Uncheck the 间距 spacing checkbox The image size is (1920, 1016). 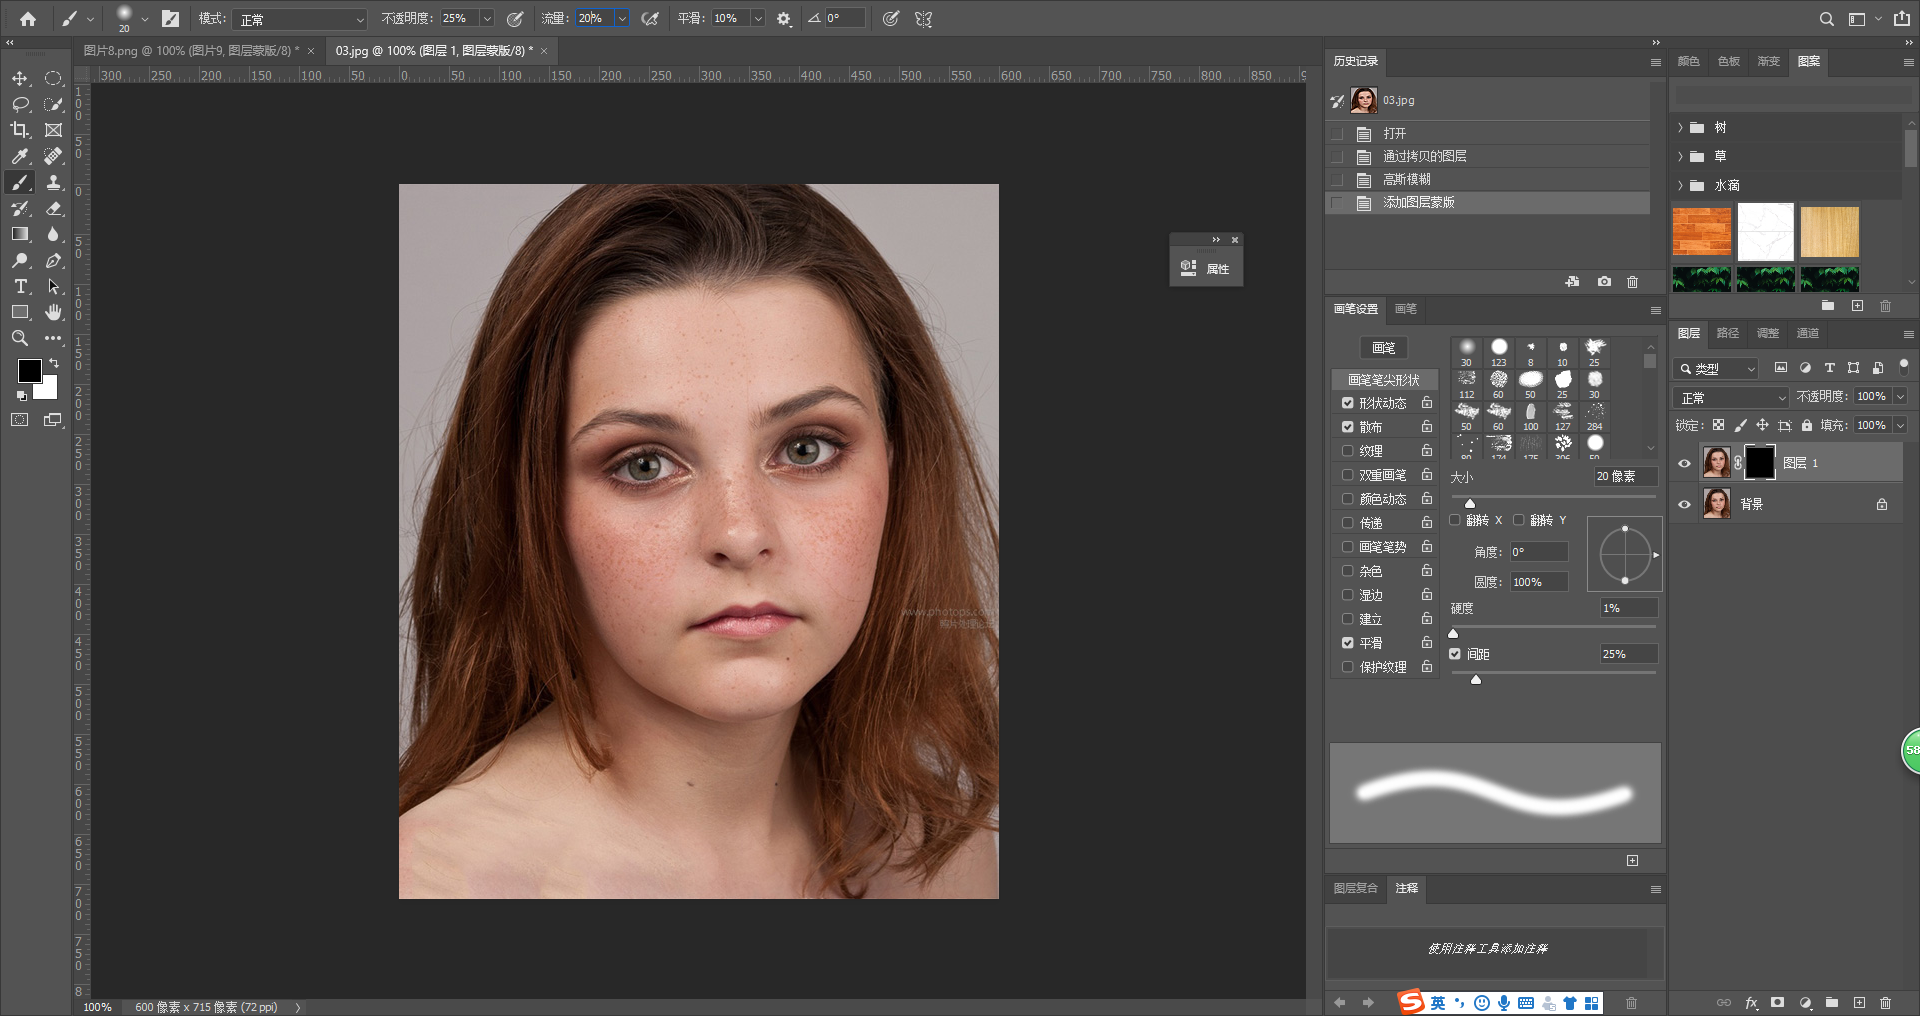(1455, 654)
